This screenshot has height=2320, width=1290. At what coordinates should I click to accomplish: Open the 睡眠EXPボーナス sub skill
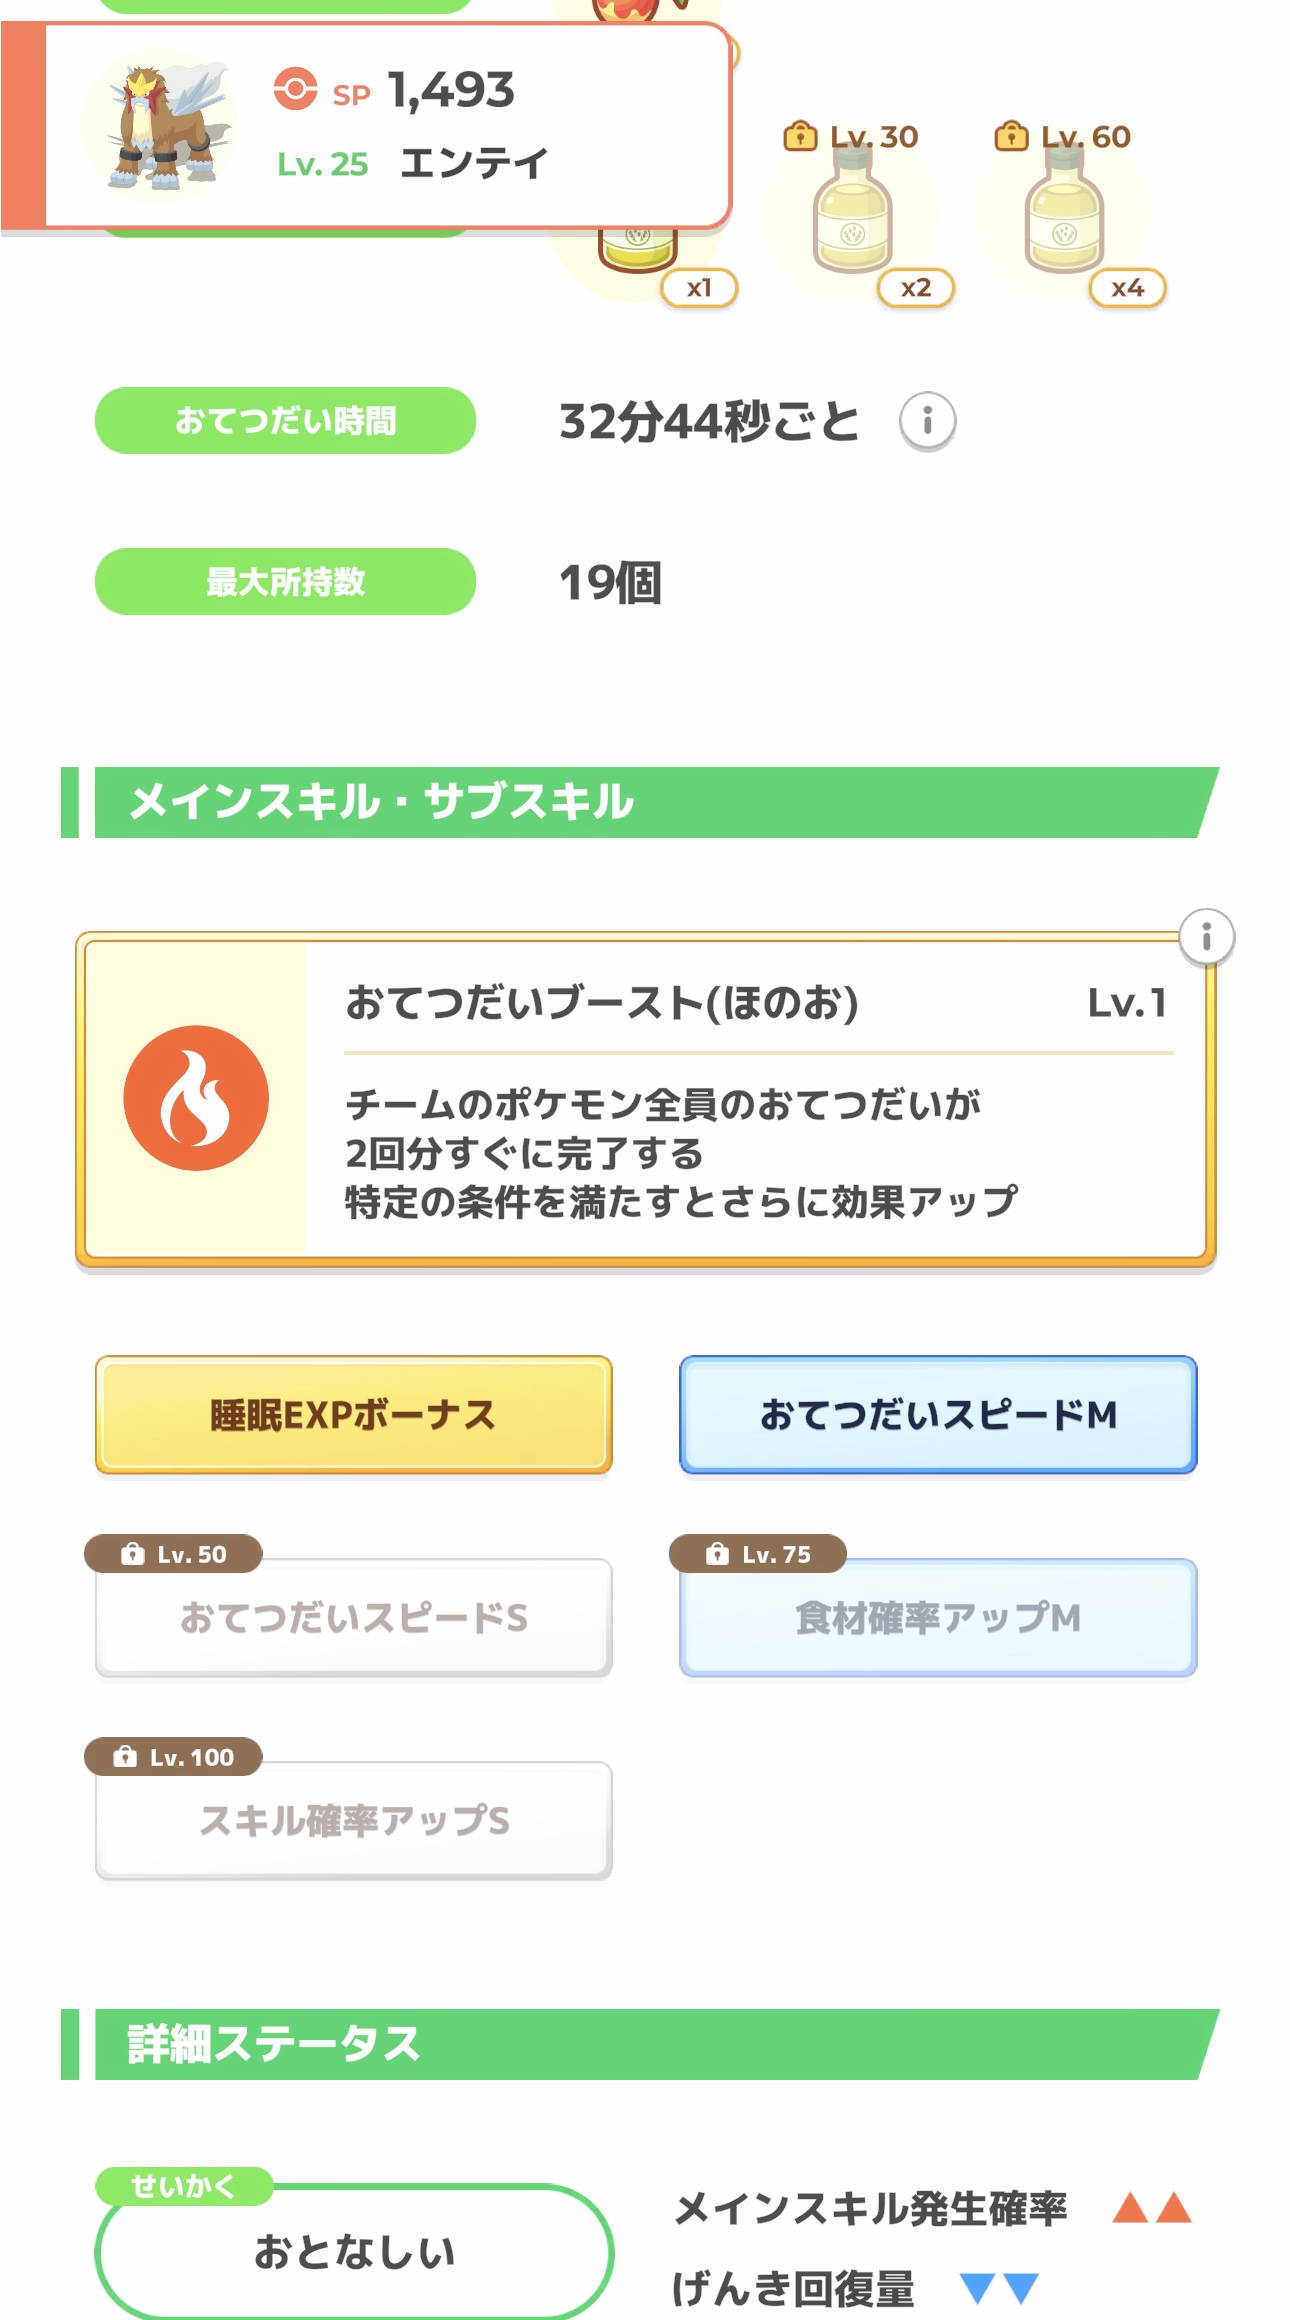point(353,1415)
